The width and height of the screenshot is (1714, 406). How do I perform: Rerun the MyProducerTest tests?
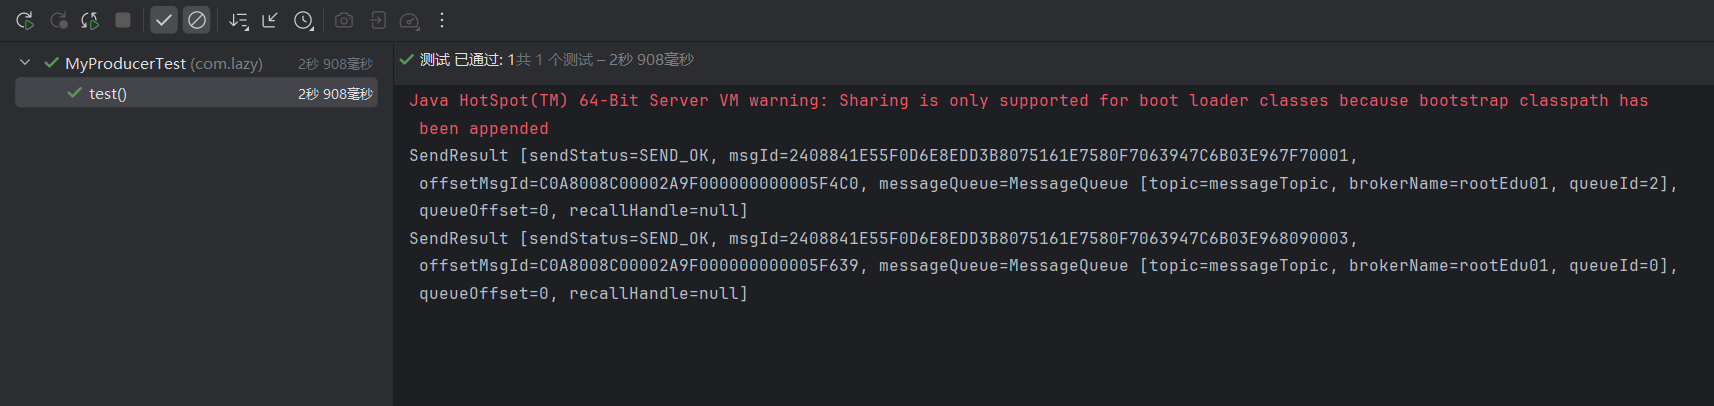point(25,20)
